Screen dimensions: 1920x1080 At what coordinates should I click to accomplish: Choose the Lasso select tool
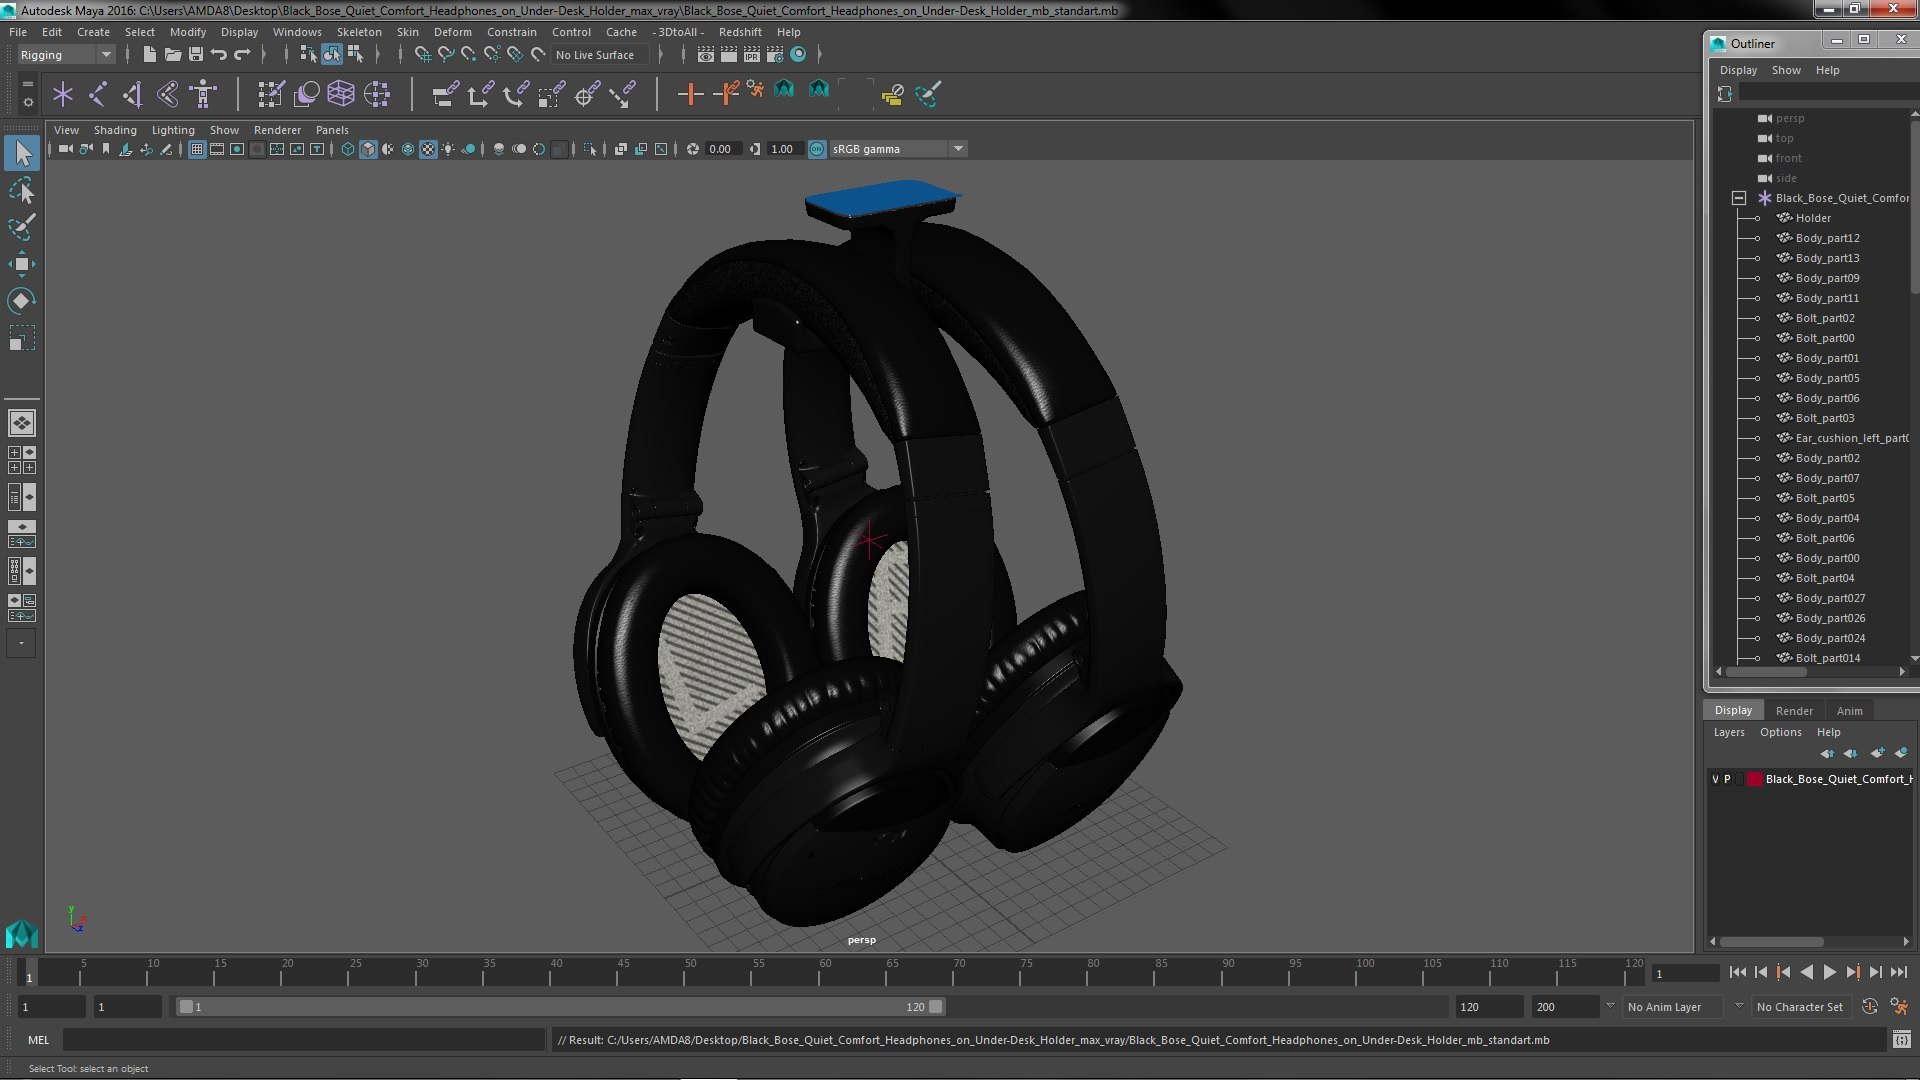click(22, 190)
